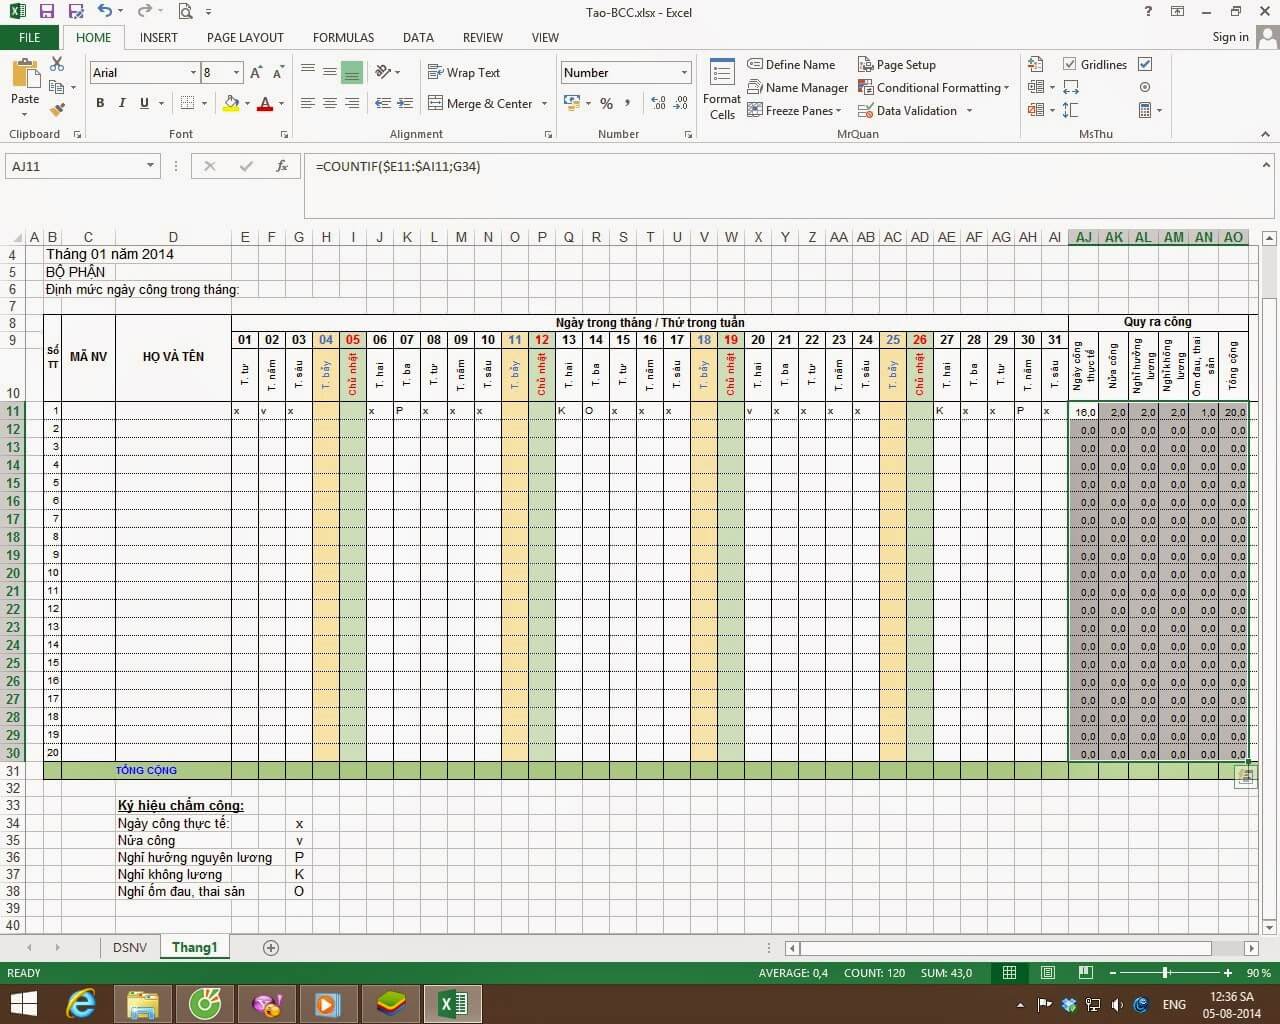This screenshot has width=1280, height=1024.
Task: Switch to the FORMULAS ribbon tab
Action: [343, 38]
